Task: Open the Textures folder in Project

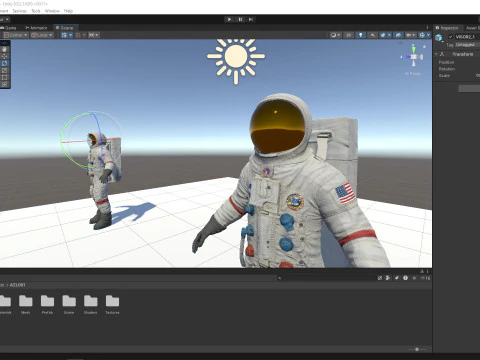Action: click(x=112, y=304)
